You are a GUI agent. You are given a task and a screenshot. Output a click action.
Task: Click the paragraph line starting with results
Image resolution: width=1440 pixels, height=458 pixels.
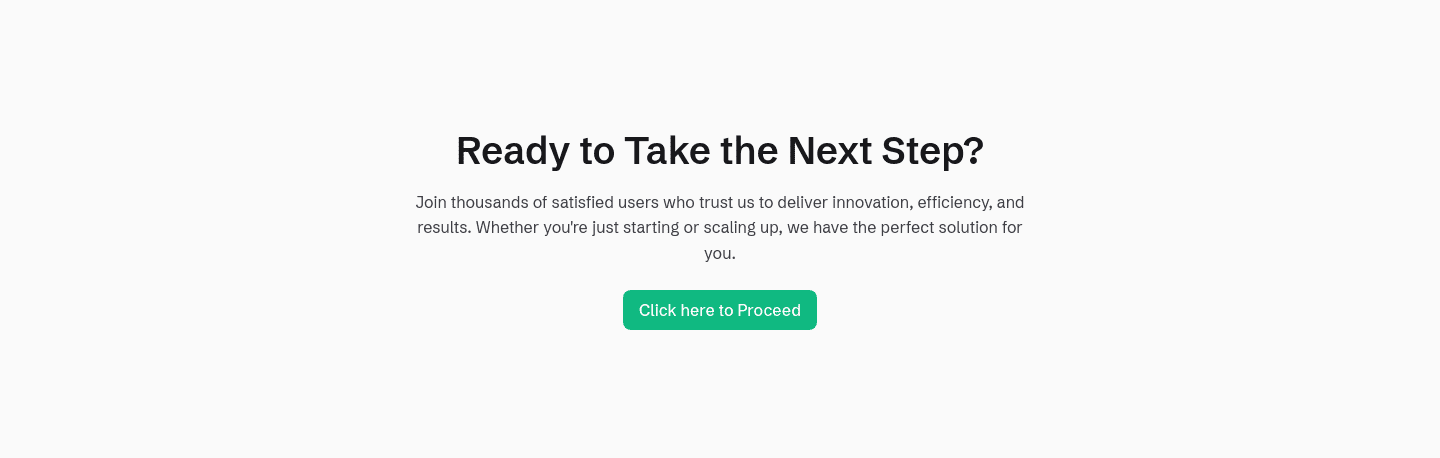720,228
